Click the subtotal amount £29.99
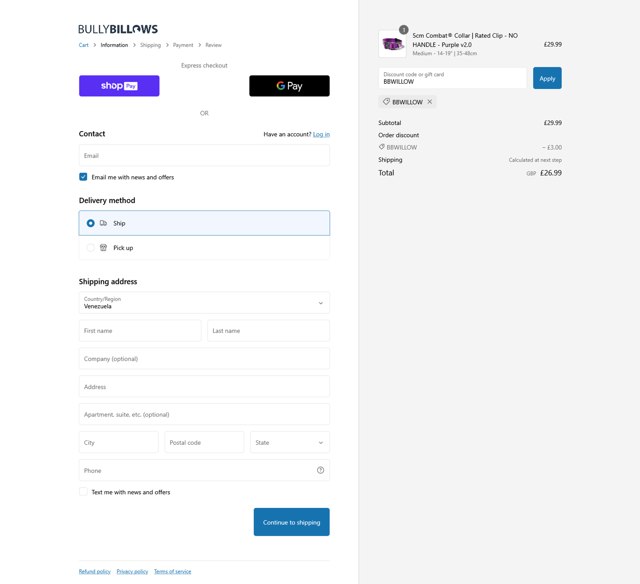 click(x=553, y=123)
